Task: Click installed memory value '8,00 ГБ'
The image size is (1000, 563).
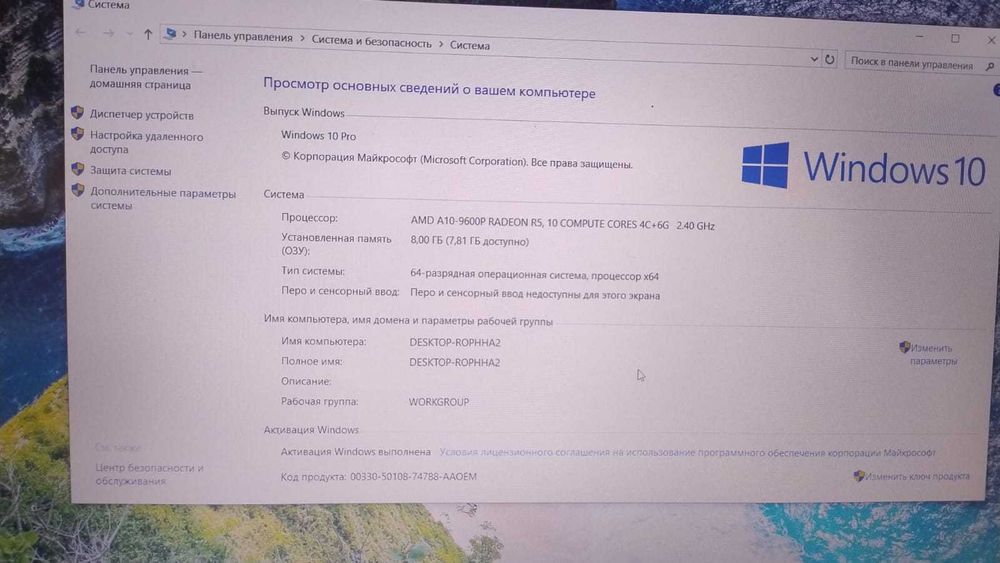Action: click(426, 240)
